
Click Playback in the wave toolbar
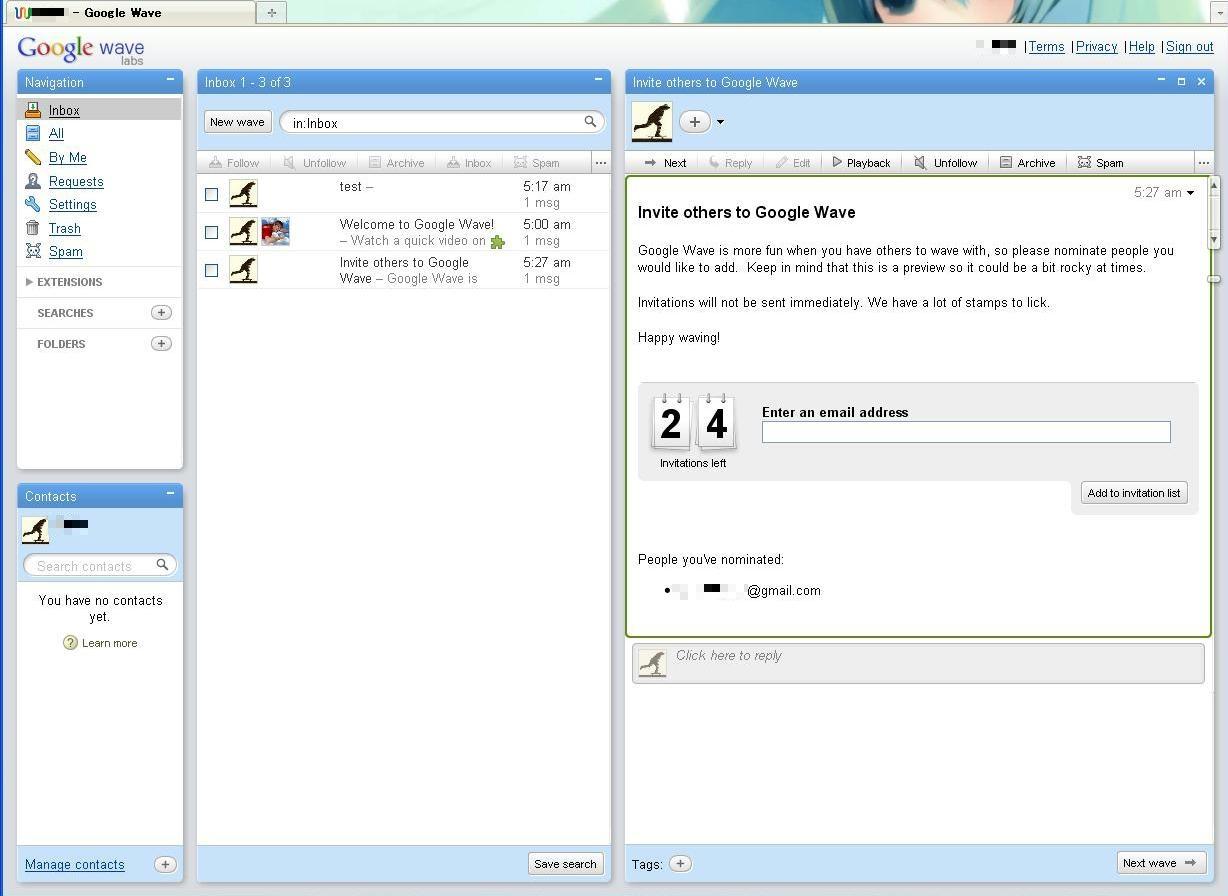coord(861,162)
